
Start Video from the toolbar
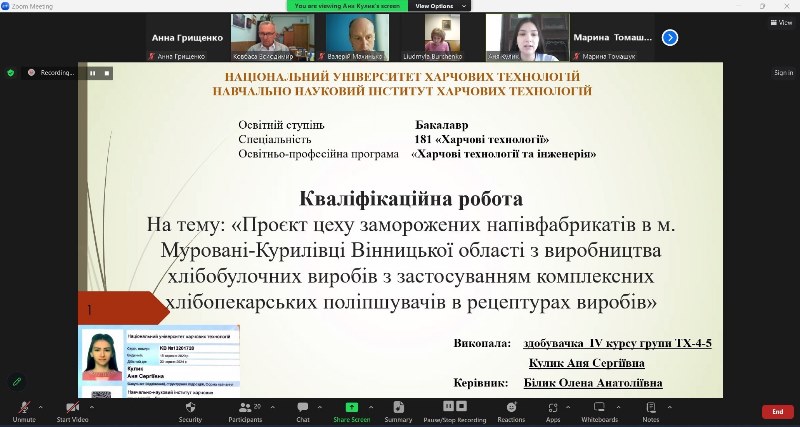tap(72, 411)
